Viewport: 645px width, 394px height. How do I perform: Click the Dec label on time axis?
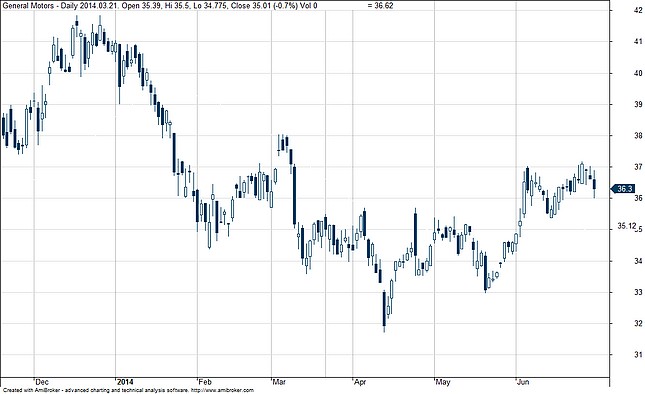click(x=42, y=382)
